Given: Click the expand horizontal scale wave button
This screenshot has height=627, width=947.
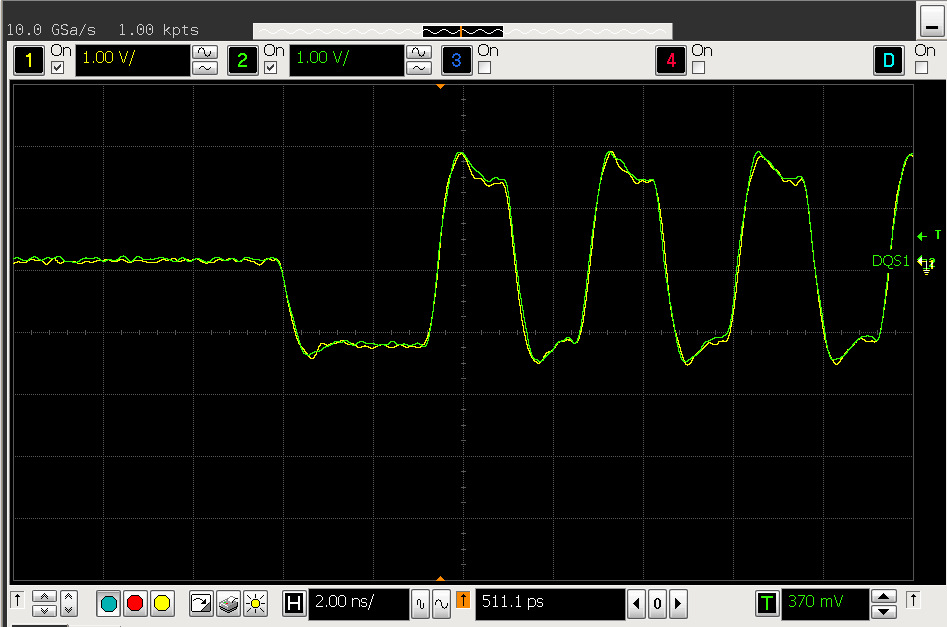Looking at the screenshot, I should click(x=441, y=604).
